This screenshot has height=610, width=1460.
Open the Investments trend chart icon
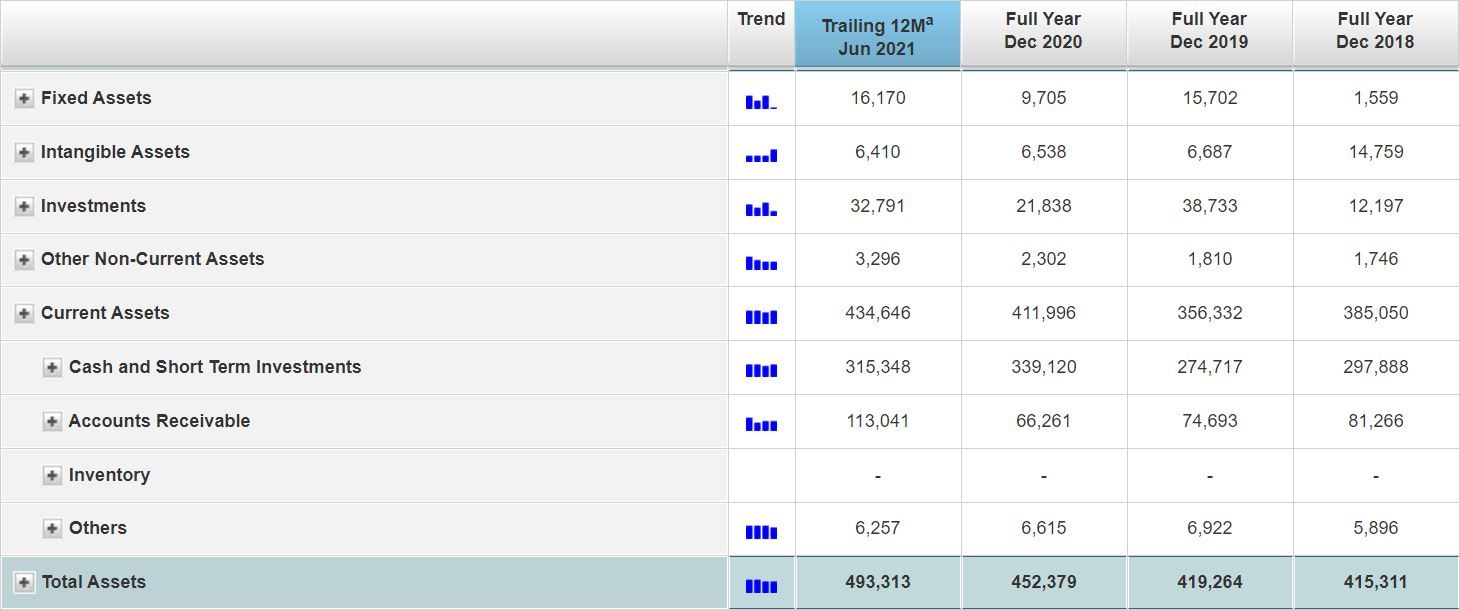[761, 210]
